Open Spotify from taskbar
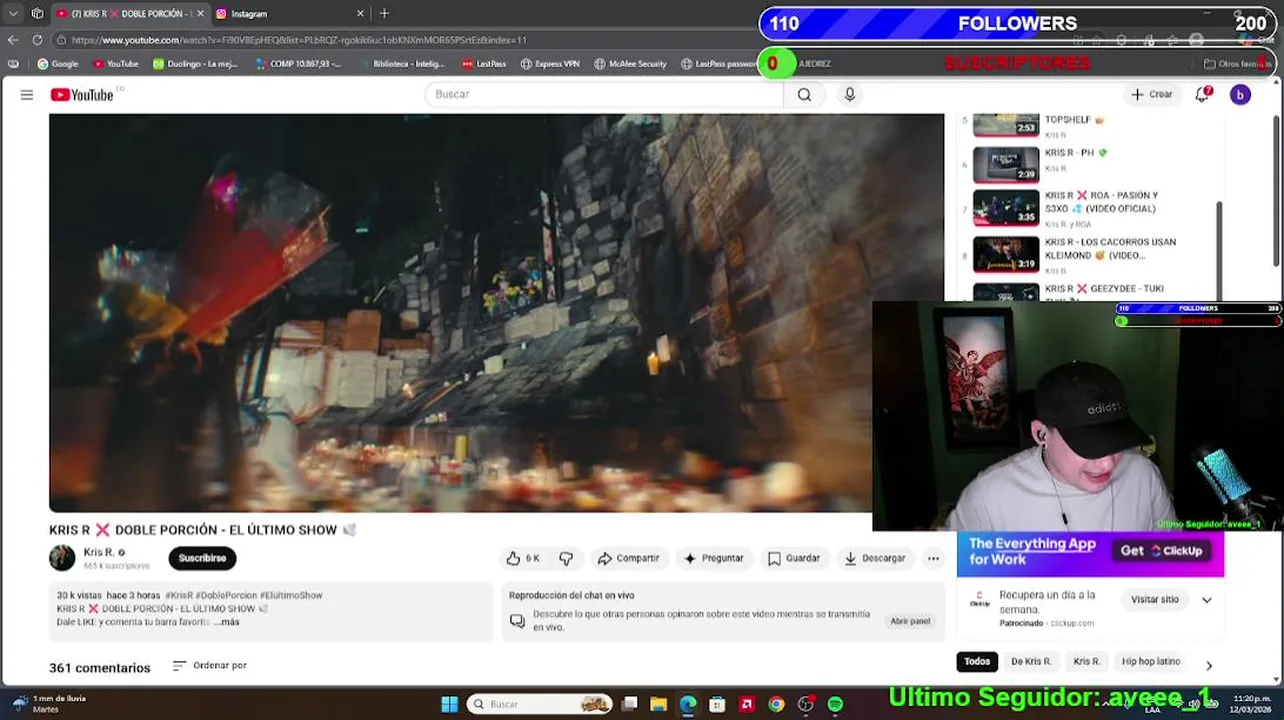1284x720 pixels. [x=835, y=704]
